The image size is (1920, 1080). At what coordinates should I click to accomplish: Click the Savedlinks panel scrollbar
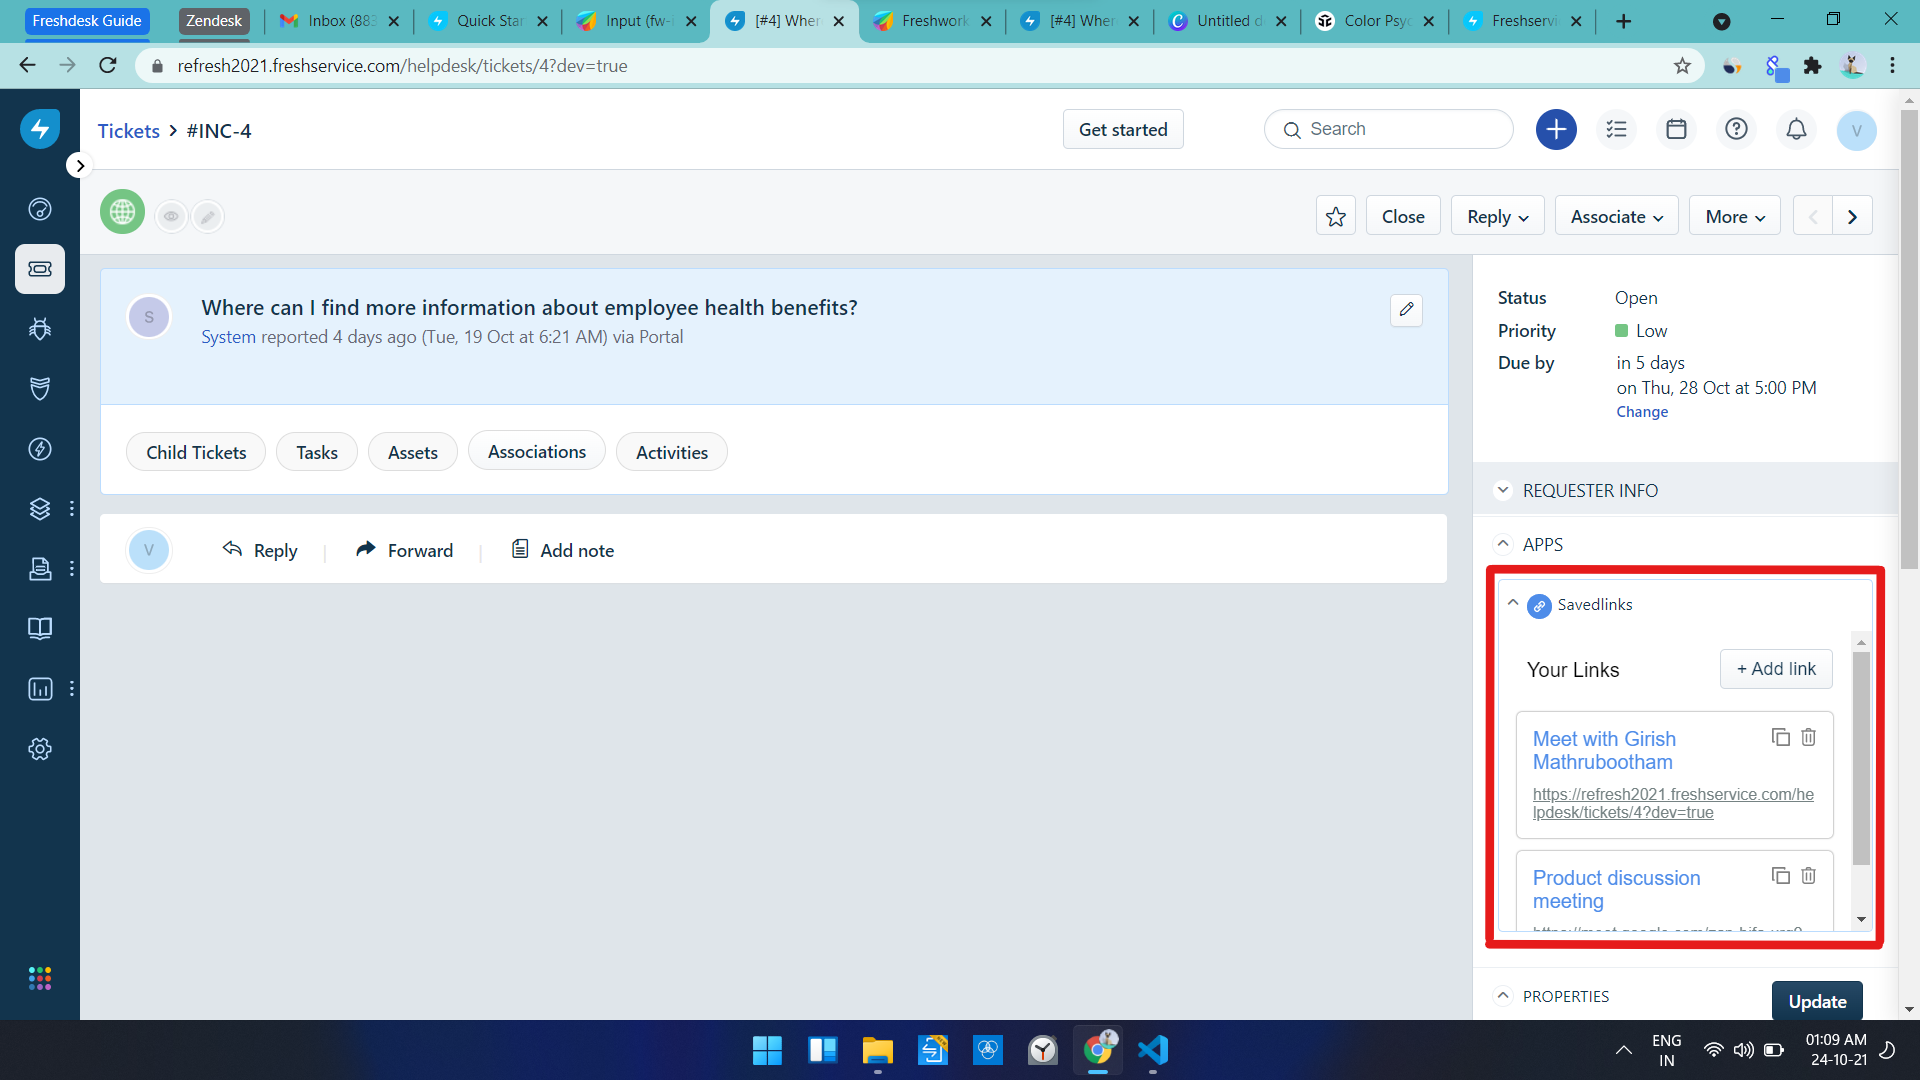[x=1860, y=760]
